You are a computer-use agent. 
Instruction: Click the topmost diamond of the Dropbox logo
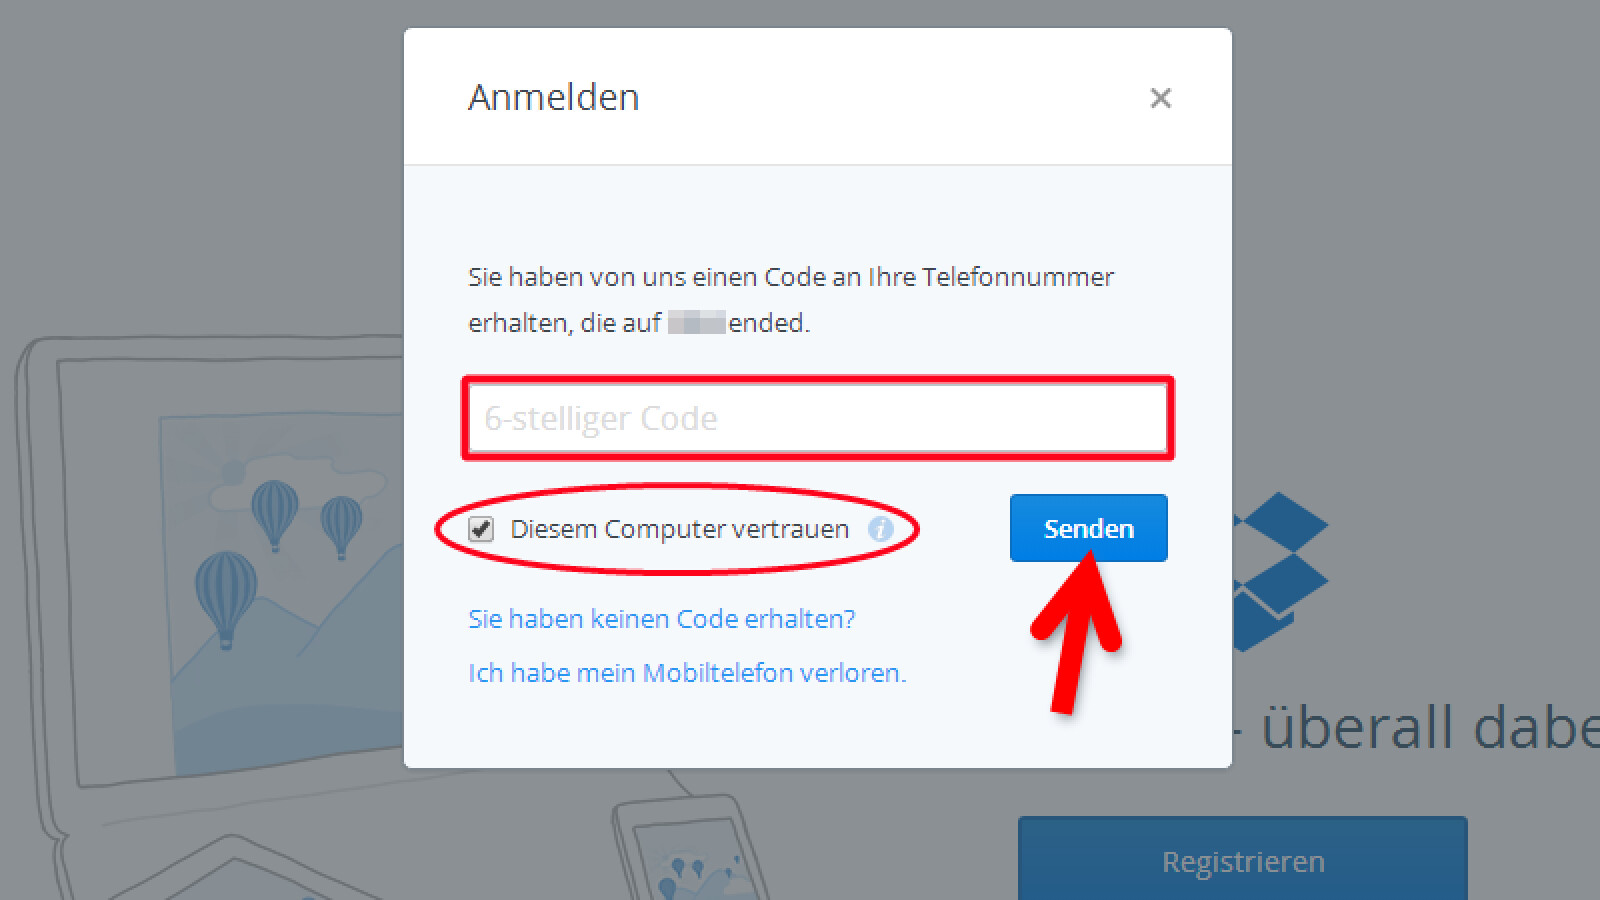(x=1282, y=520)
